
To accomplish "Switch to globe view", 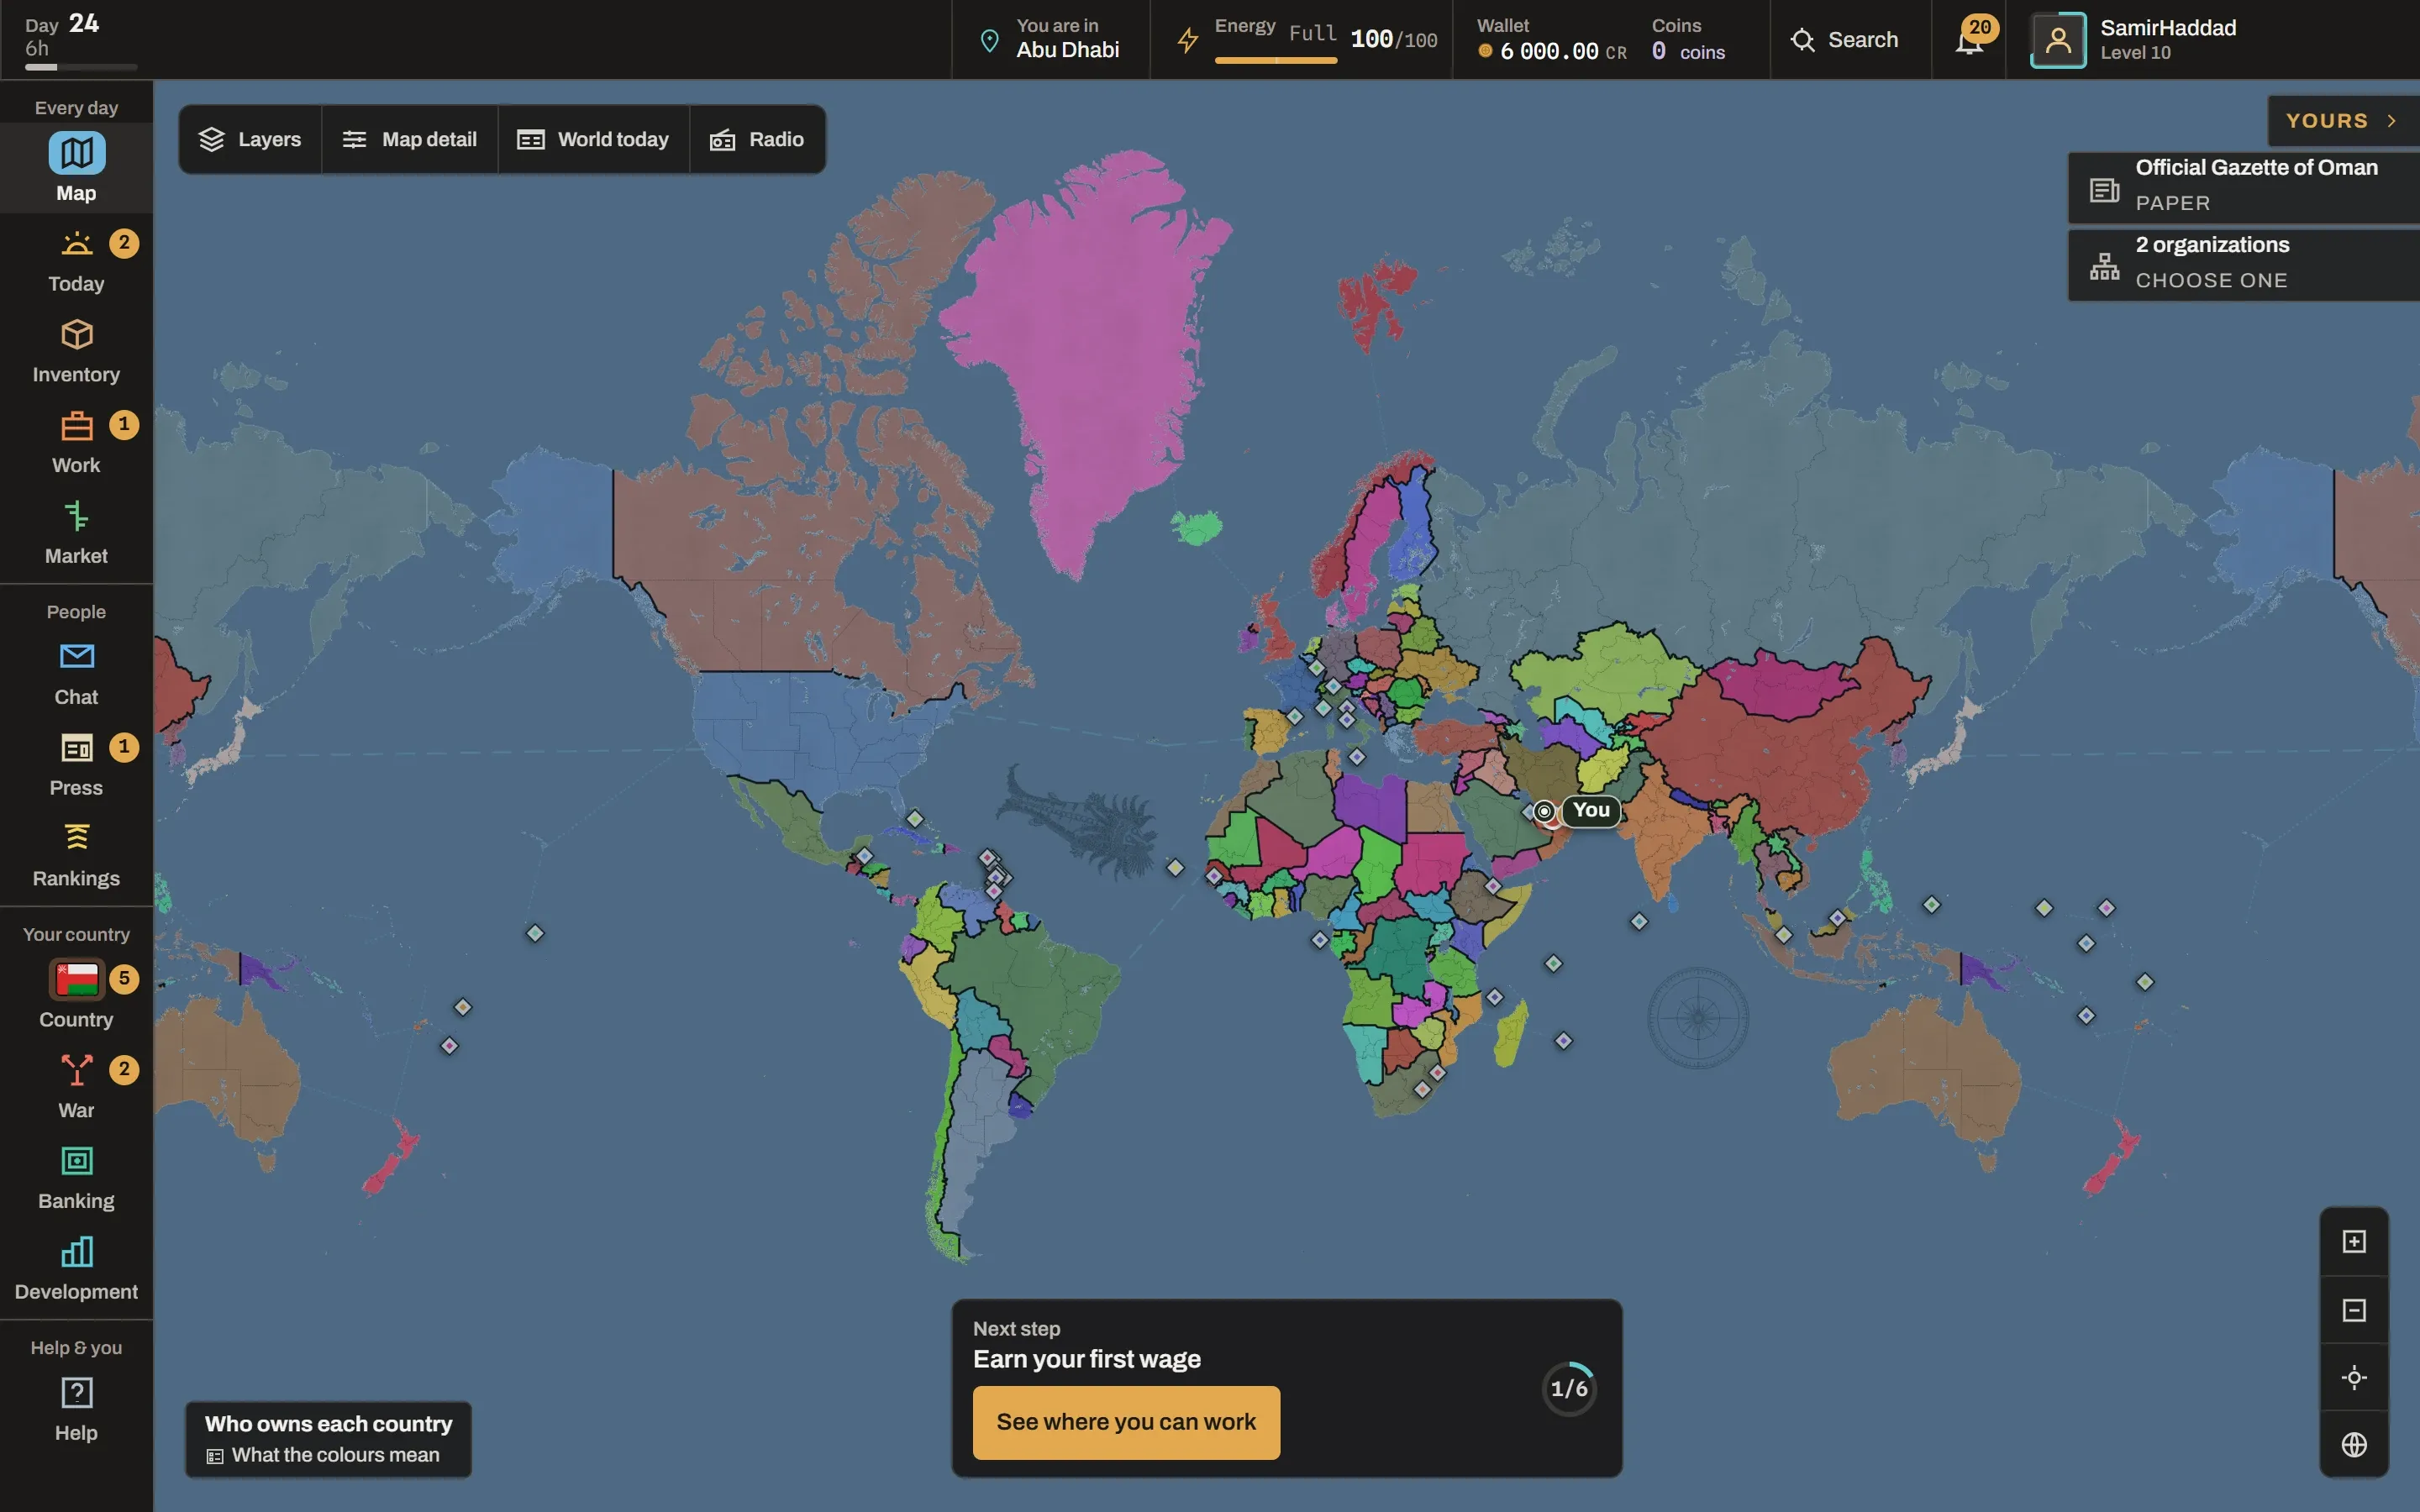I will [x=2354, y=1445].
